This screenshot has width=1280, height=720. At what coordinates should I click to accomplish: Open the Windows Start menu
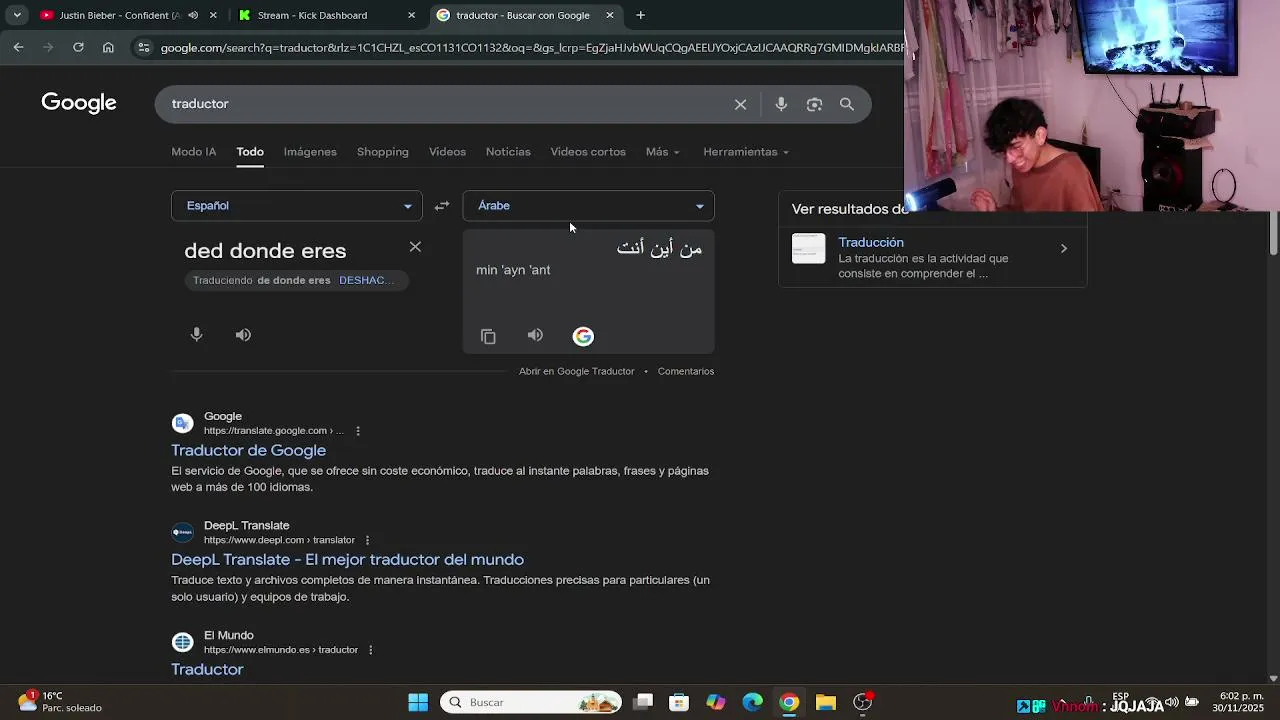pyautogui.click(x=418, y=702)
